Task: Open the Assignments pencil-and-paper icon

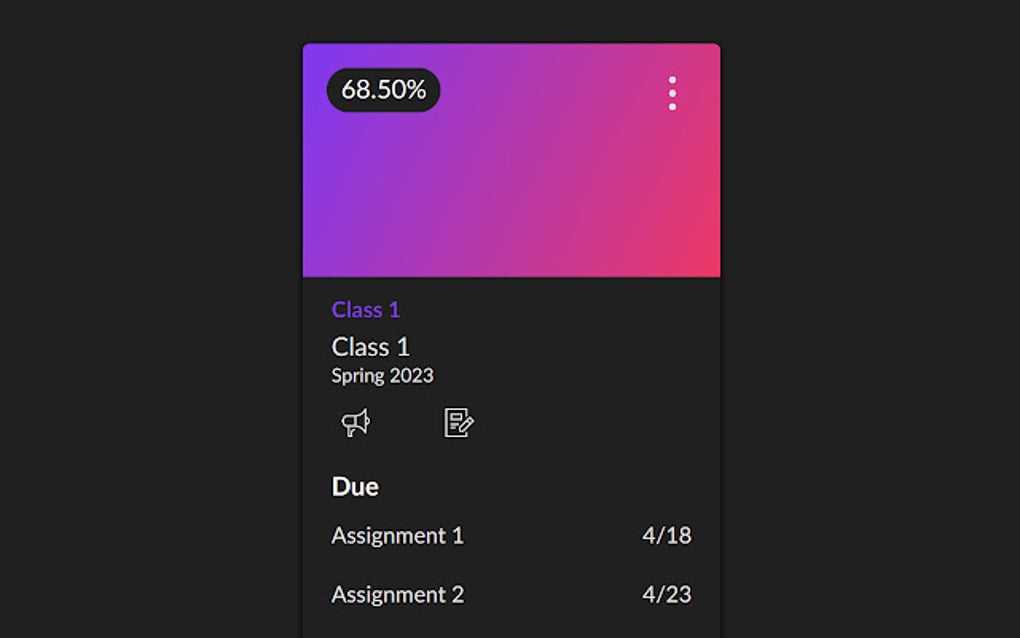Action: [458, 423]
